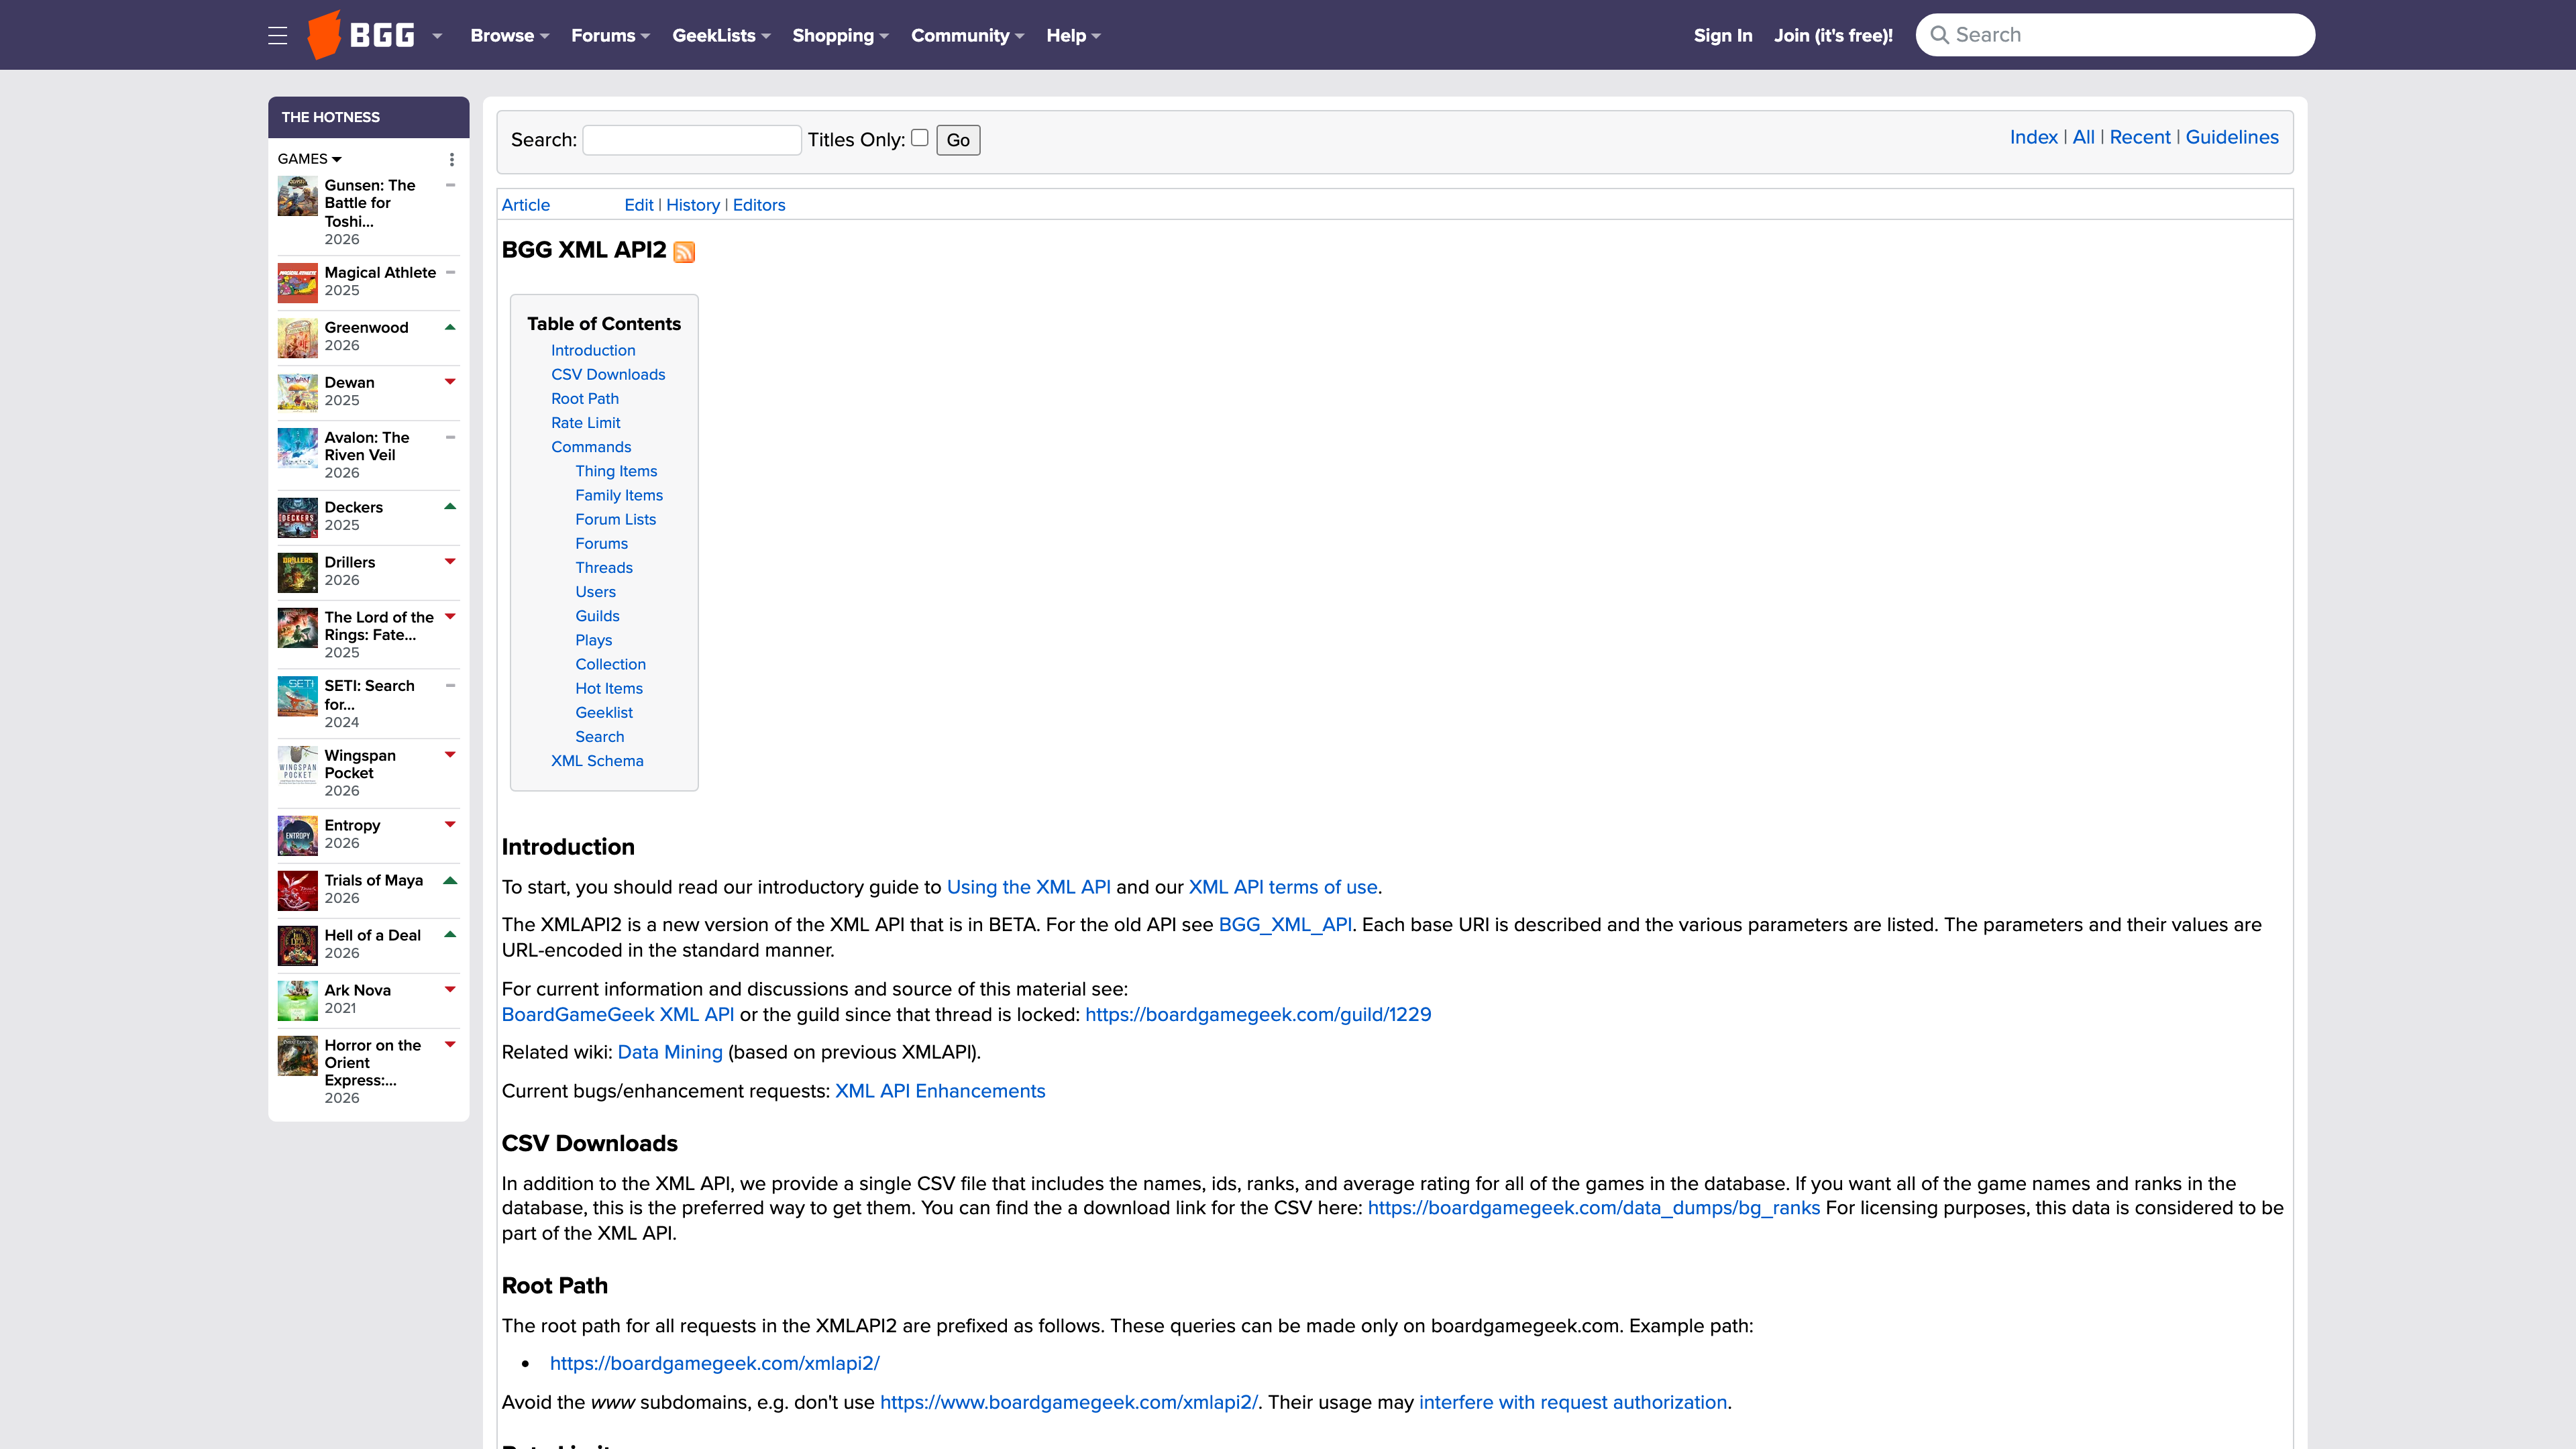Image resolution: width=2576 pixels, height=1449 pixels.
Task: Open the Ark Nova thumbnail
Action: point(297,1001)
